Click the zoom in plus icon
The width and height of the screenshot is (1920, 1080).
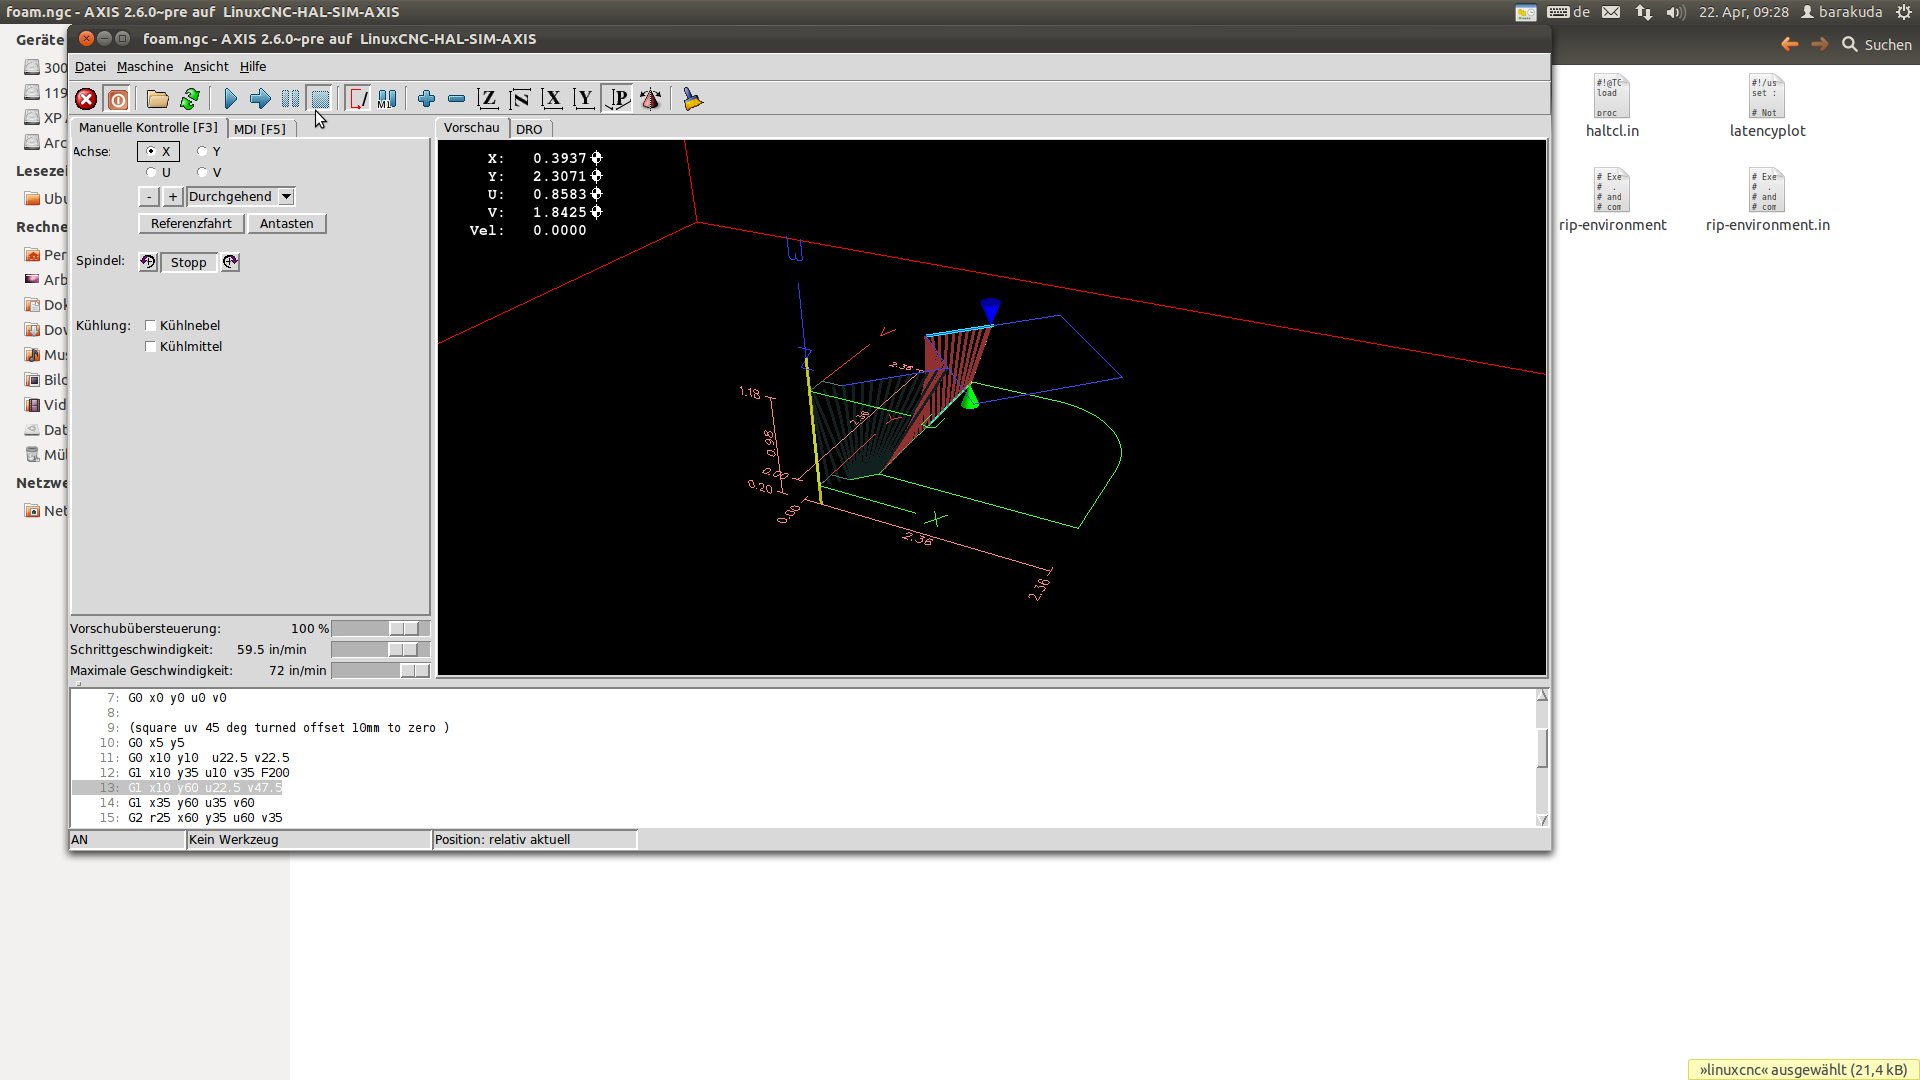[x=426, y=99]
